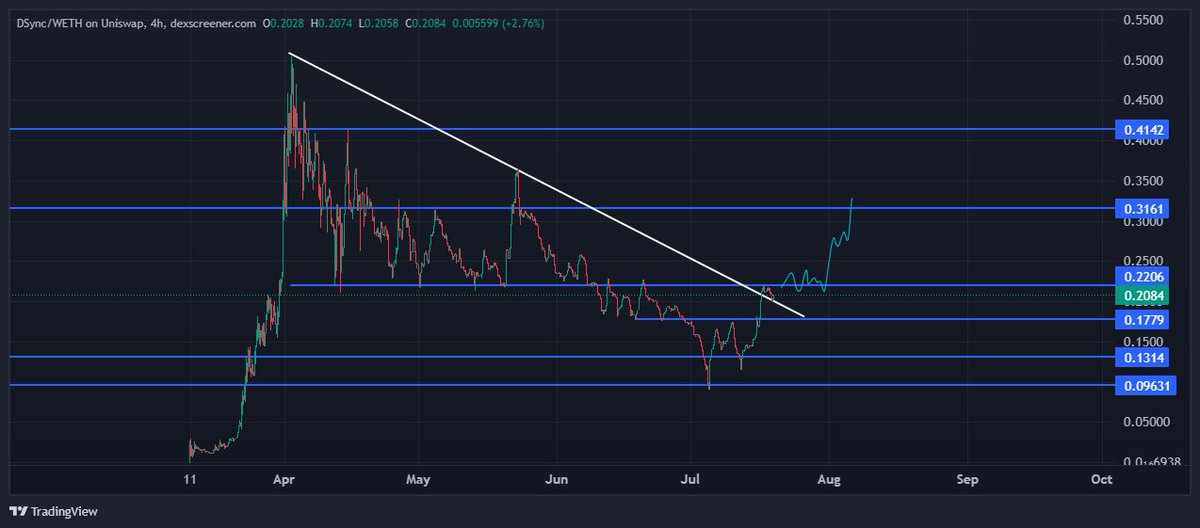Select the 0.1779 price level label
The image size is (1200, 528).
(x=1143, y=320)
